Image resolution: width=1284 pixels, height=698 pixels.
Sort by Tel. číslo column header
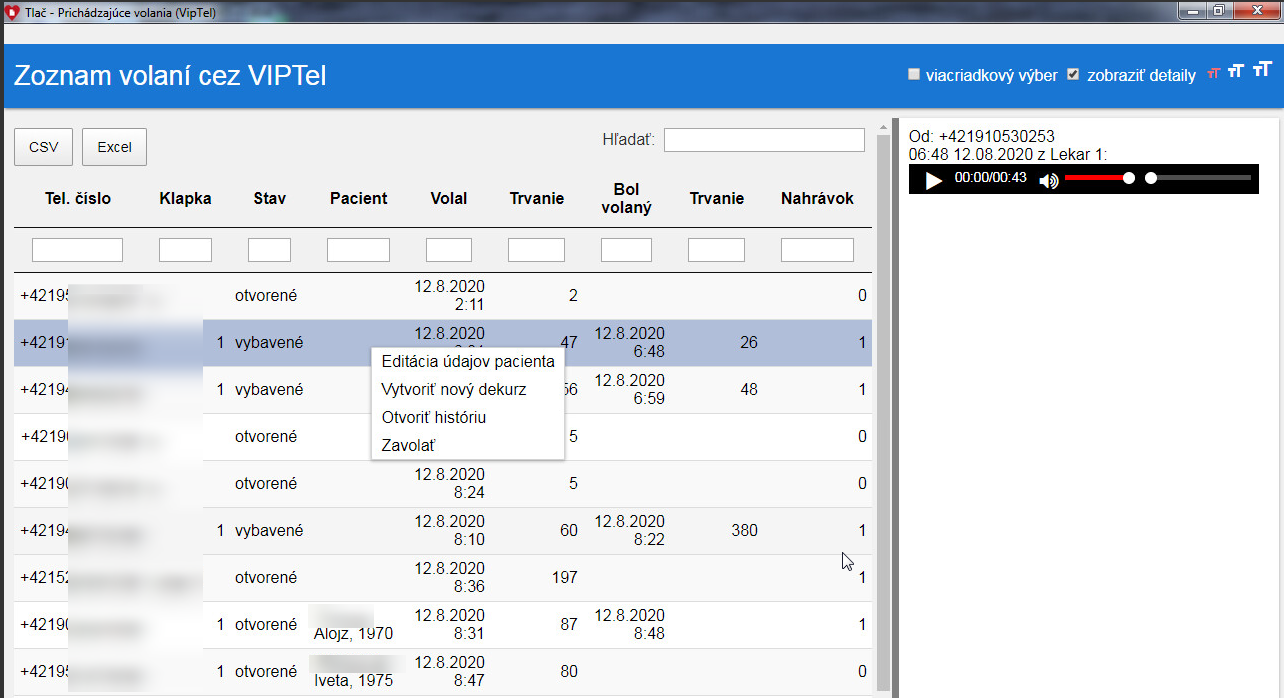pyautogui.click(x=78, y=198)
